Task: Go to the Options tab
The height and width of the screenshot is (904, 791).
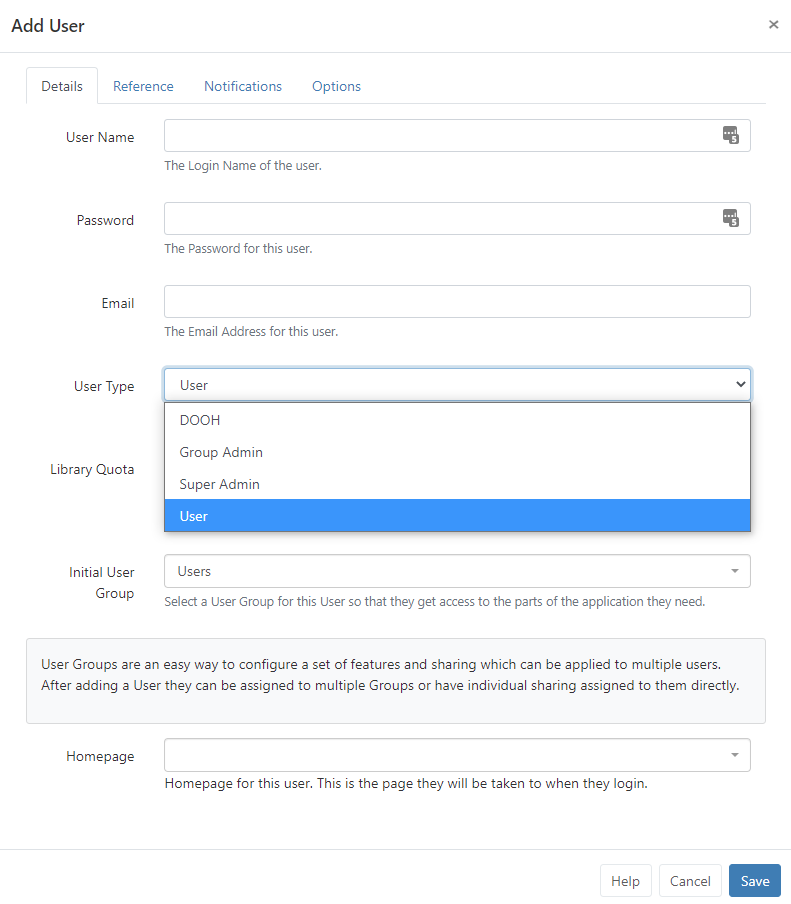Action: [336, 86]
